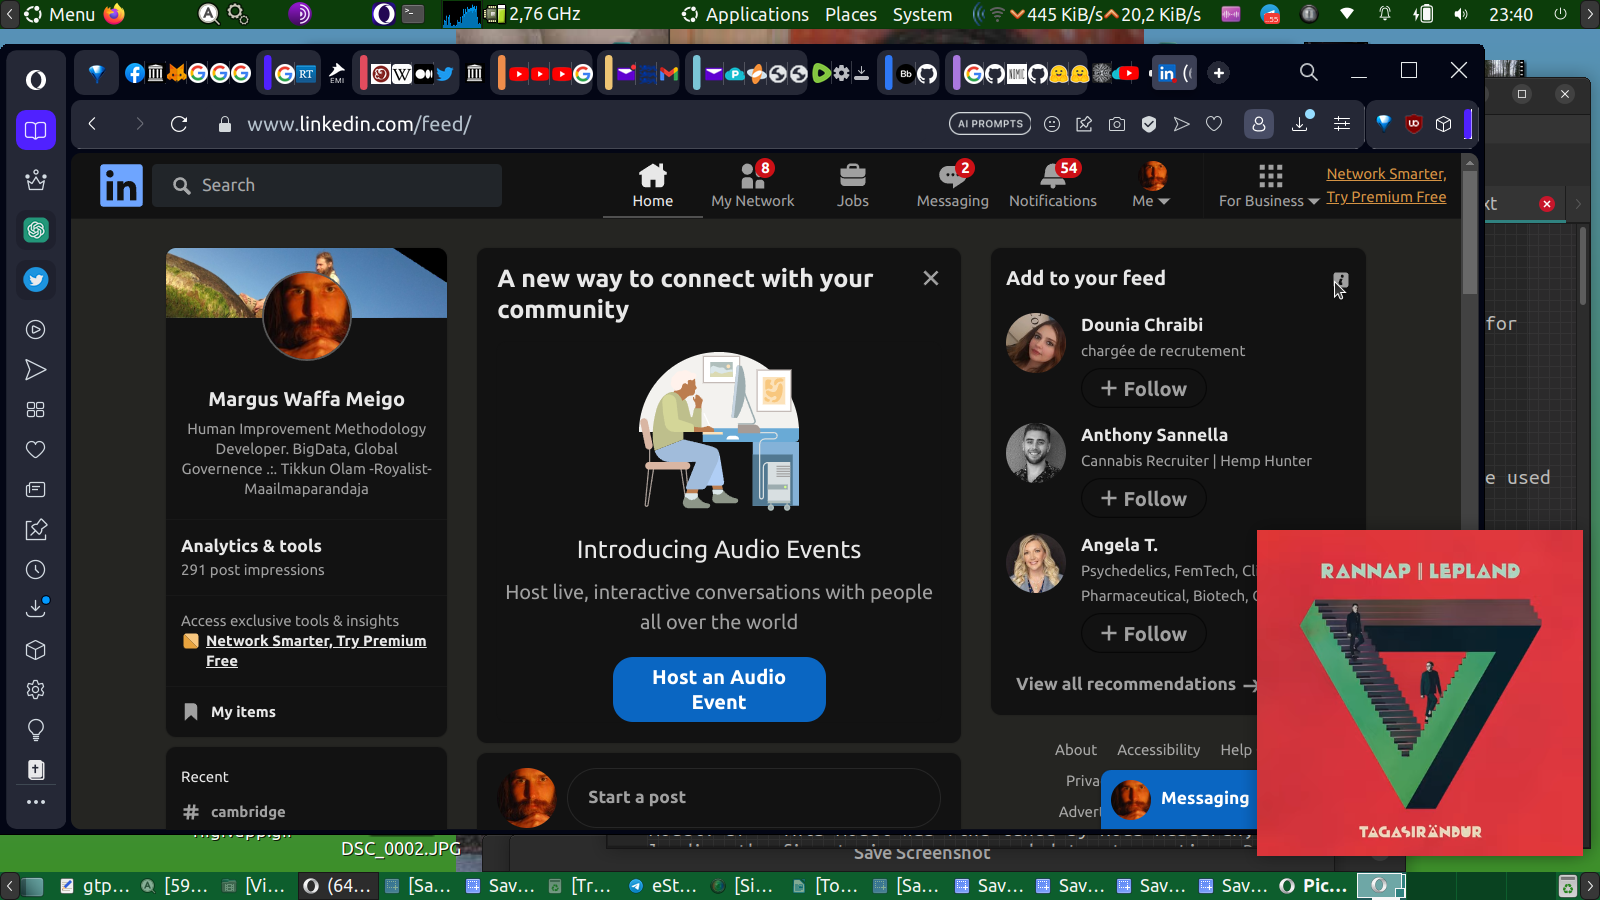Open My items in the profile card

pos(243,712)
